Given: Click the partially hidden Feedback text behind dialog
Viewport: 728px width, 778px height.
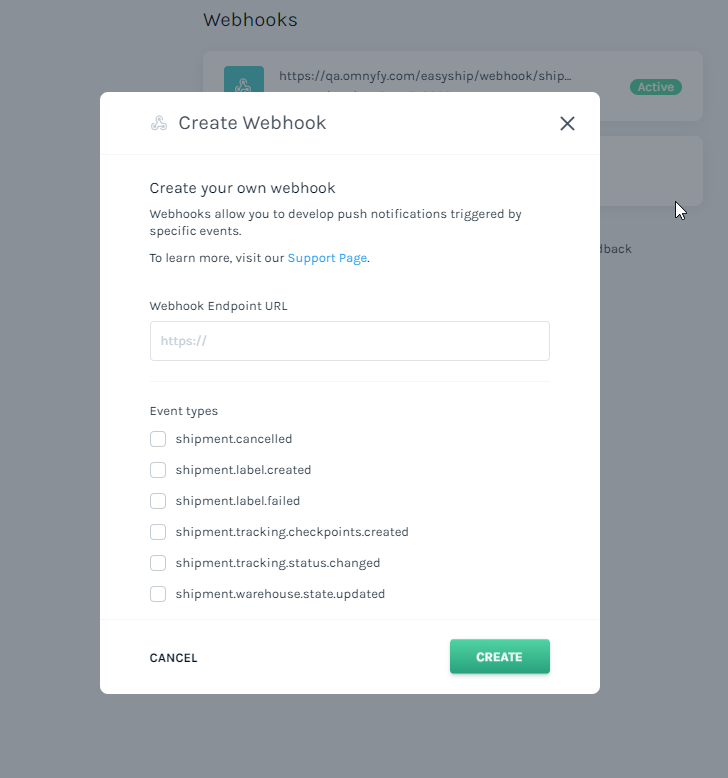Looking at the screenshot, I should [x=616, y=249].
